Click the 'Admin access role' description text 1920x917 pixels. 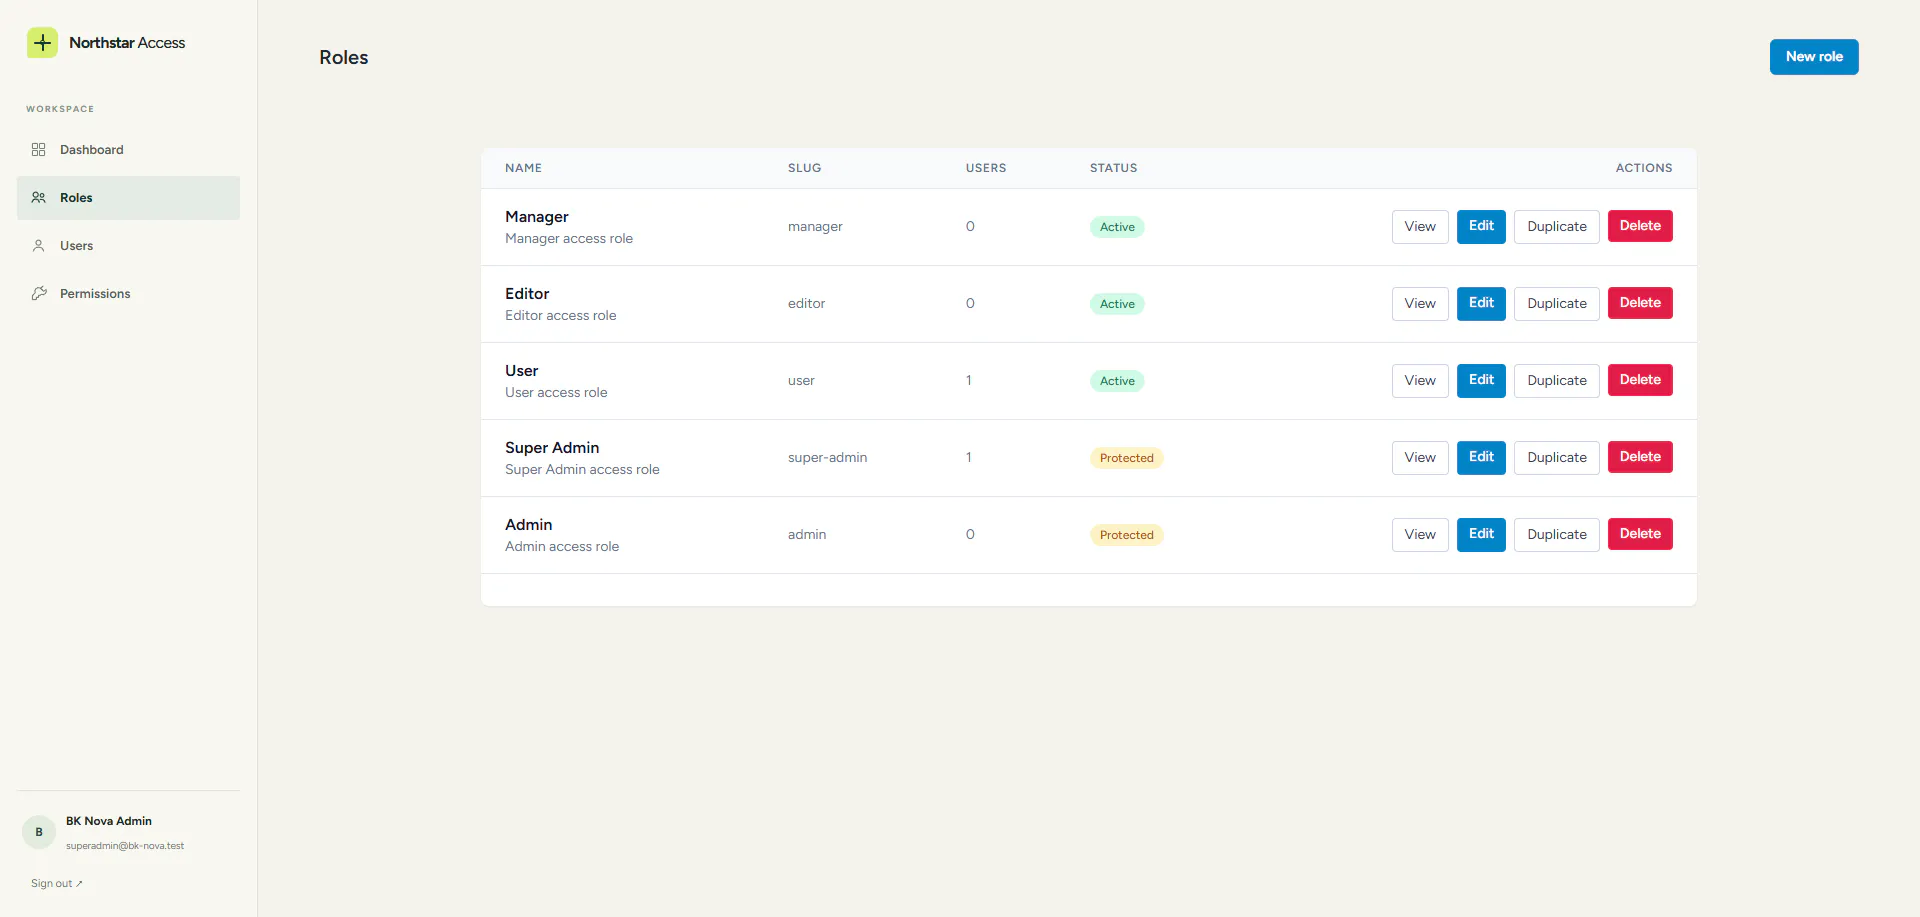coord(562,547)
